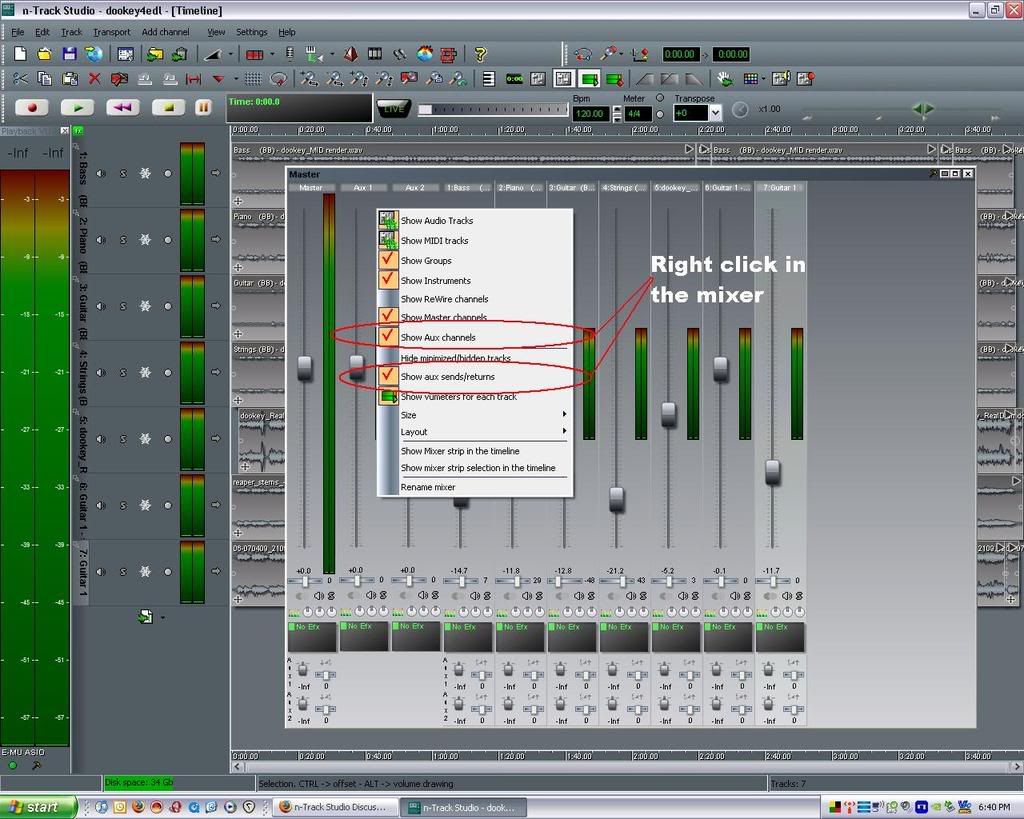The width and height of the screenshot is (1024, 819).
Task: Open the dropdown beside the volume envelope icon
Action: click(231, 54)
